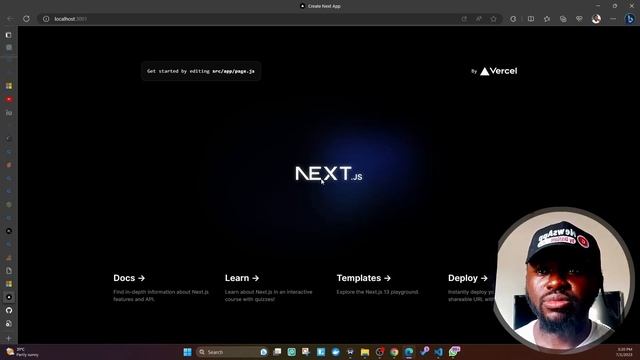Image resolution: width=640 pixels, height=360 pixels.
Task: Open Visual Studio Code from taskbar
Action: pos(439,352)
